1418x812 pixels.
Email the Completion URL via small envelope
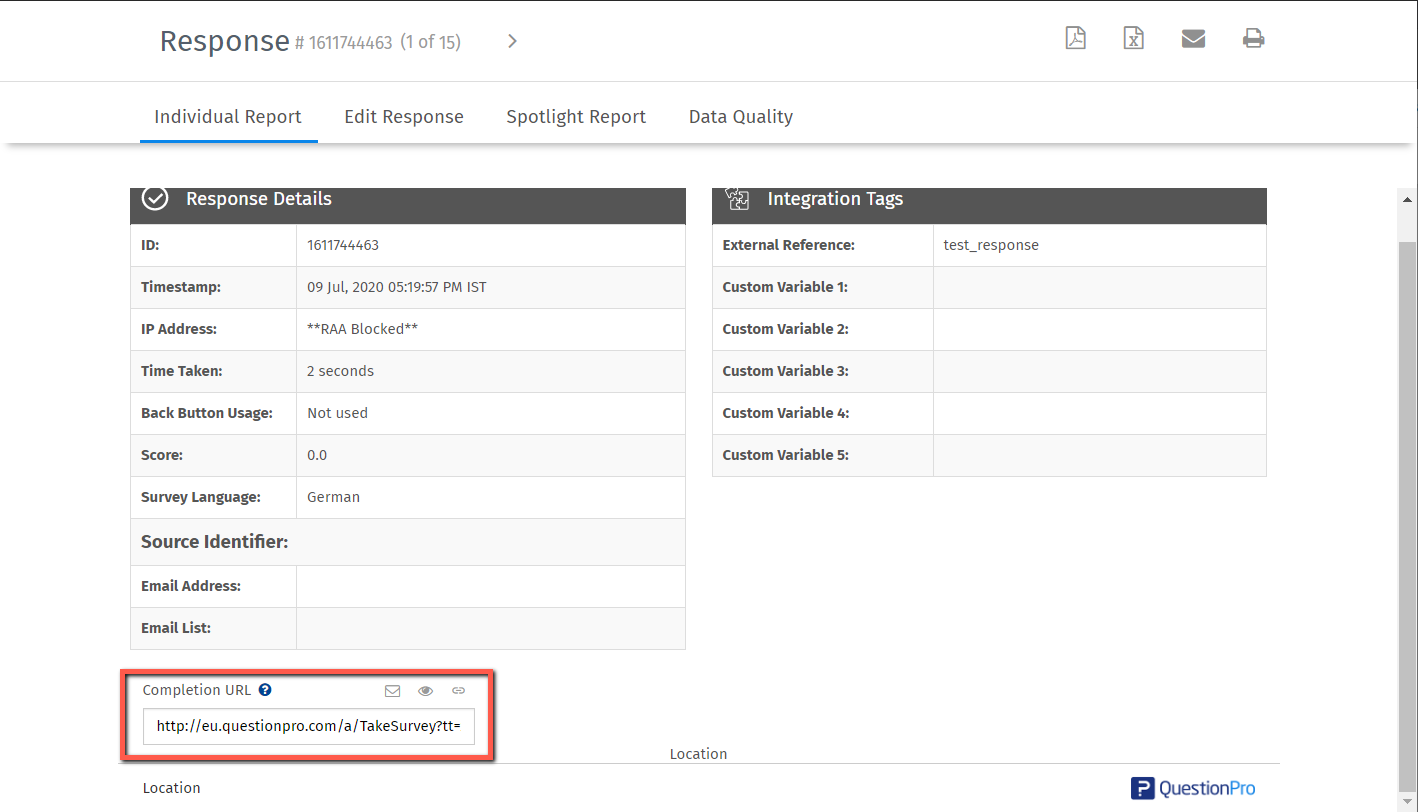click(392, 690)
